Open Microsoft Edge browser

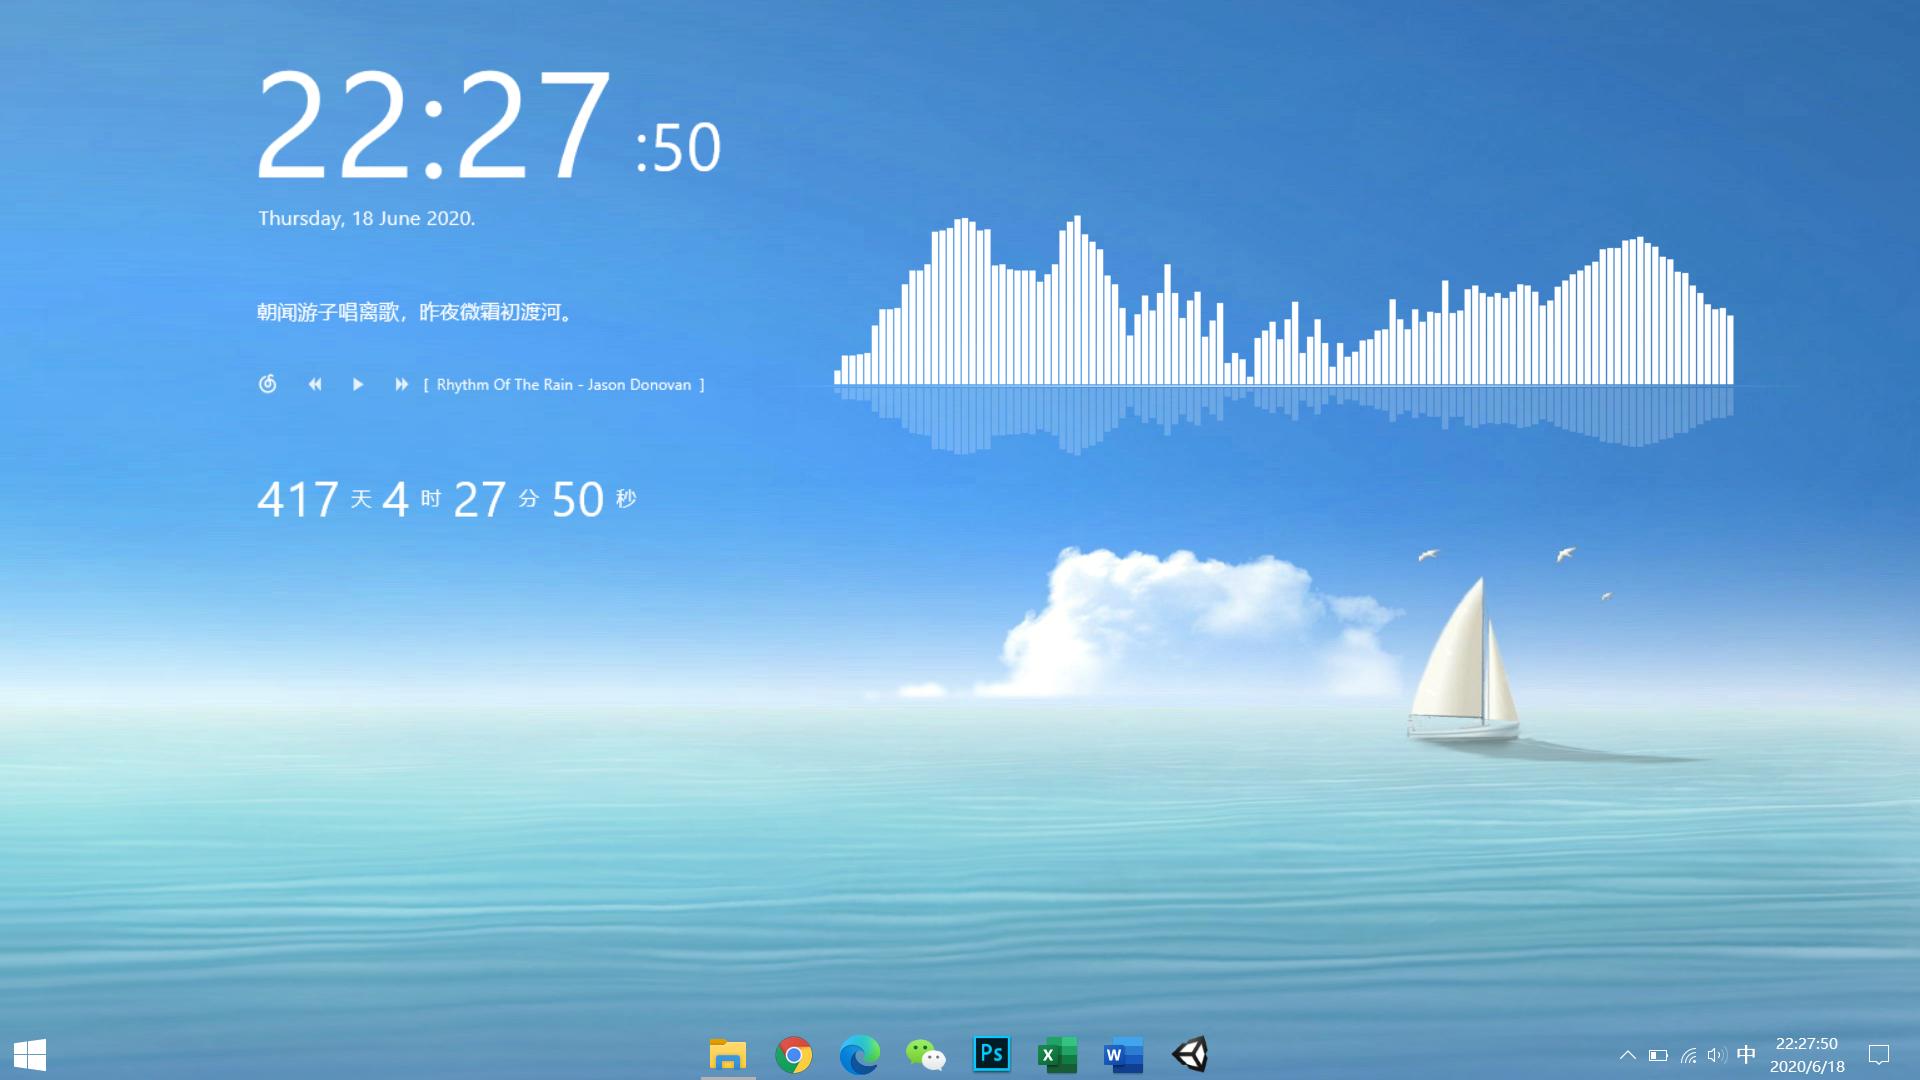[859, 1055]
